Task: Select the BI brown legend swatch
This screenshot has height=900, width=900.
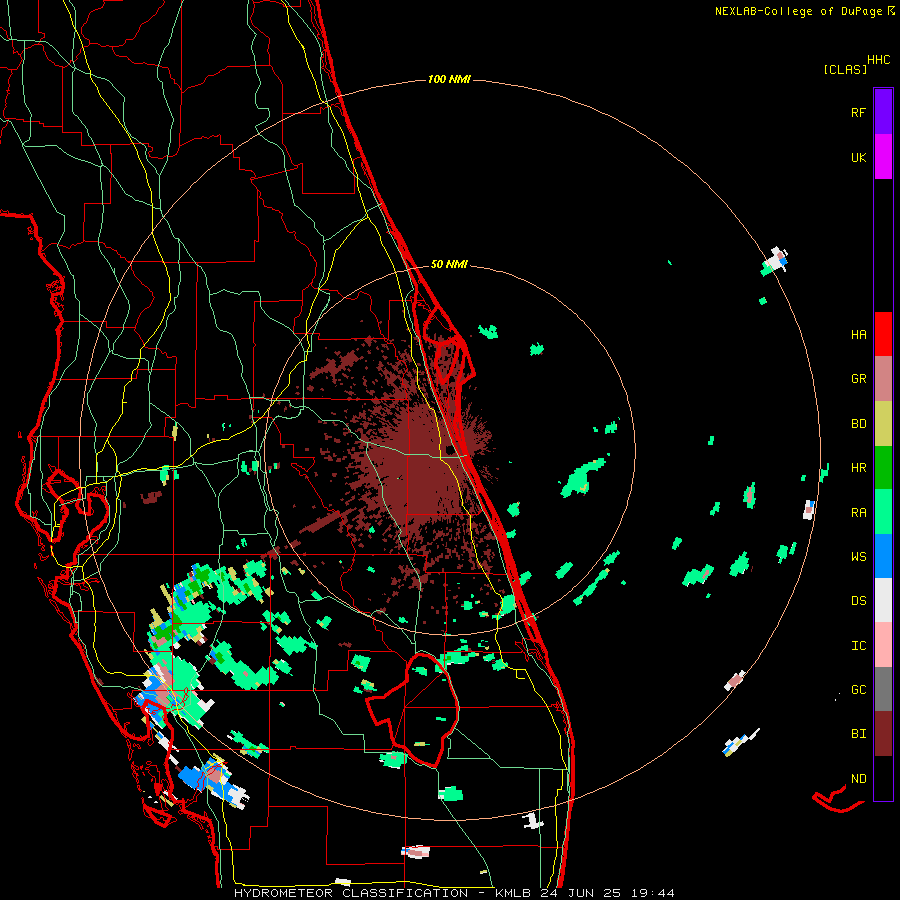Action: (x=883, y=734)
